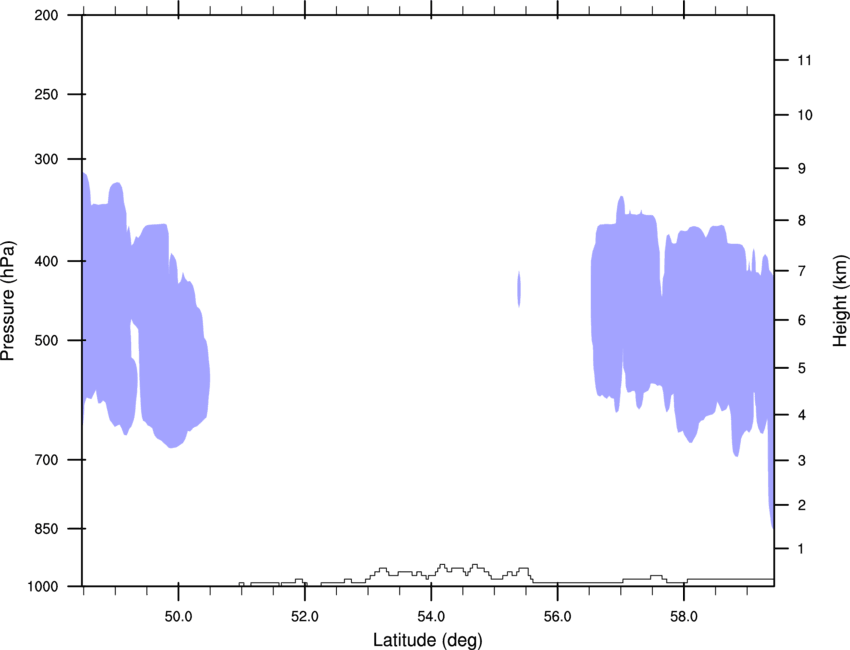Image resolution: width=850 pixels, height=650 pixels.
Task: Click the 5 km height label
Action: click(x=802, y=369)
